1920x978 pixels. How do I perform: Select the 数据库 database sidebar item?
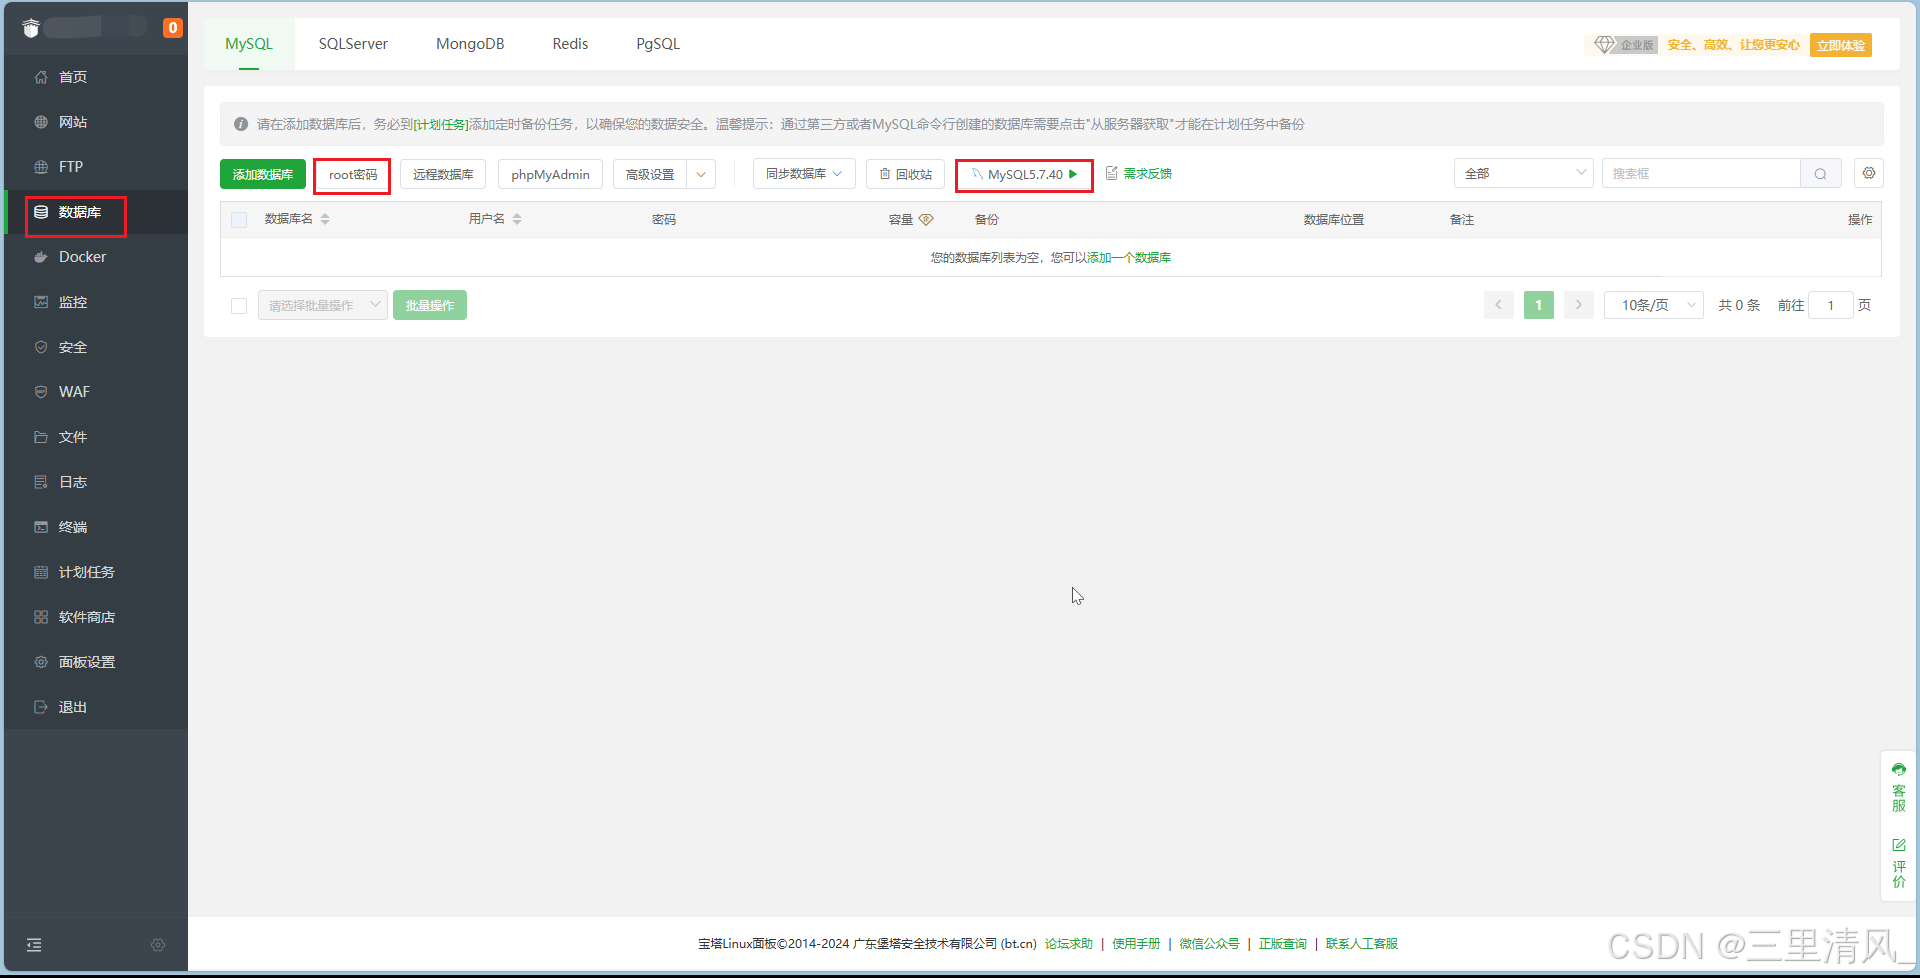coord(95,212)
